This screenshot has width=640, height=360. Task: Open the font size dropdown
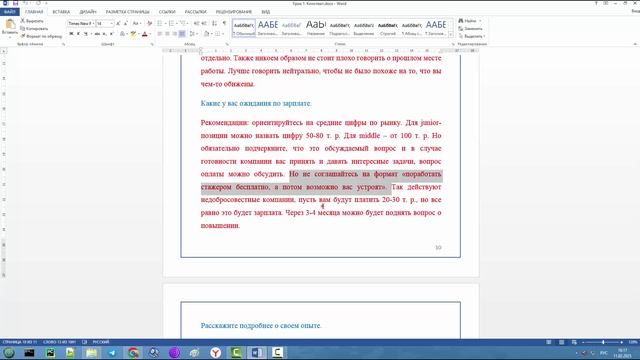click(x=111, y=24)
